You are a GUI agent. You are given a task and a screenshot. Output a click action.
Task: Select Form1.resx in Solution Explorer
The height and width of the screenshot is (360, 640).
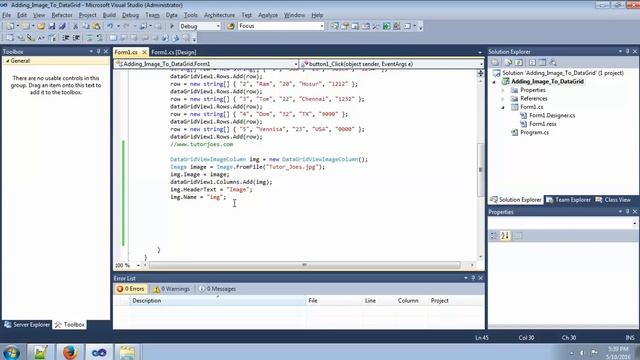(542, 124)
